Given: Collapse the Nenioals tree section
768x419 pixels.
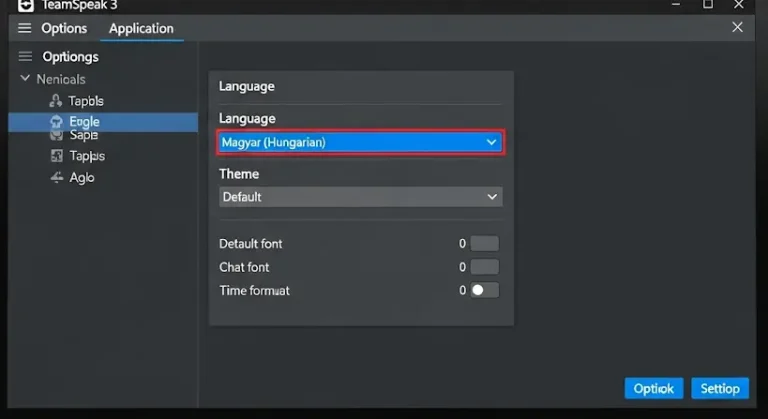Looking at the screenshot, I should tap(25, 78).
